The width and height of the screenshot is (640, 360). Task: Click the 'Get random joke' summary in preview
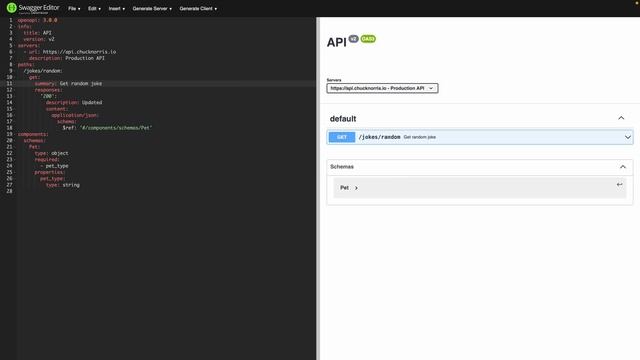click(420, 137)
